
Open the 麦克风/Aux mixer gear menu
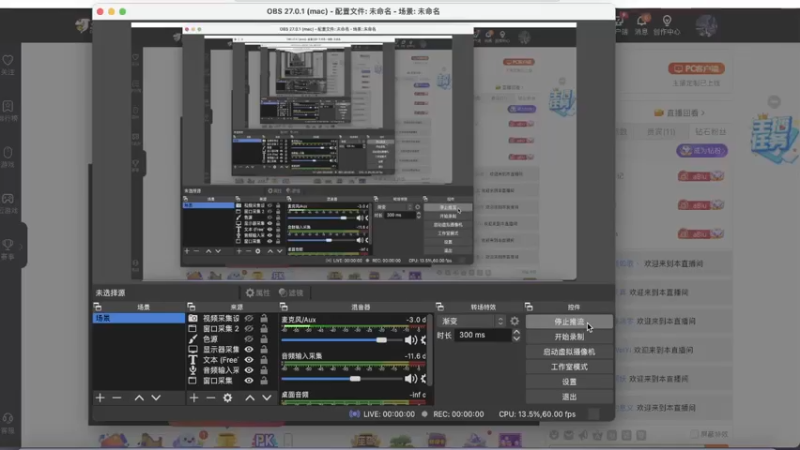423,340
